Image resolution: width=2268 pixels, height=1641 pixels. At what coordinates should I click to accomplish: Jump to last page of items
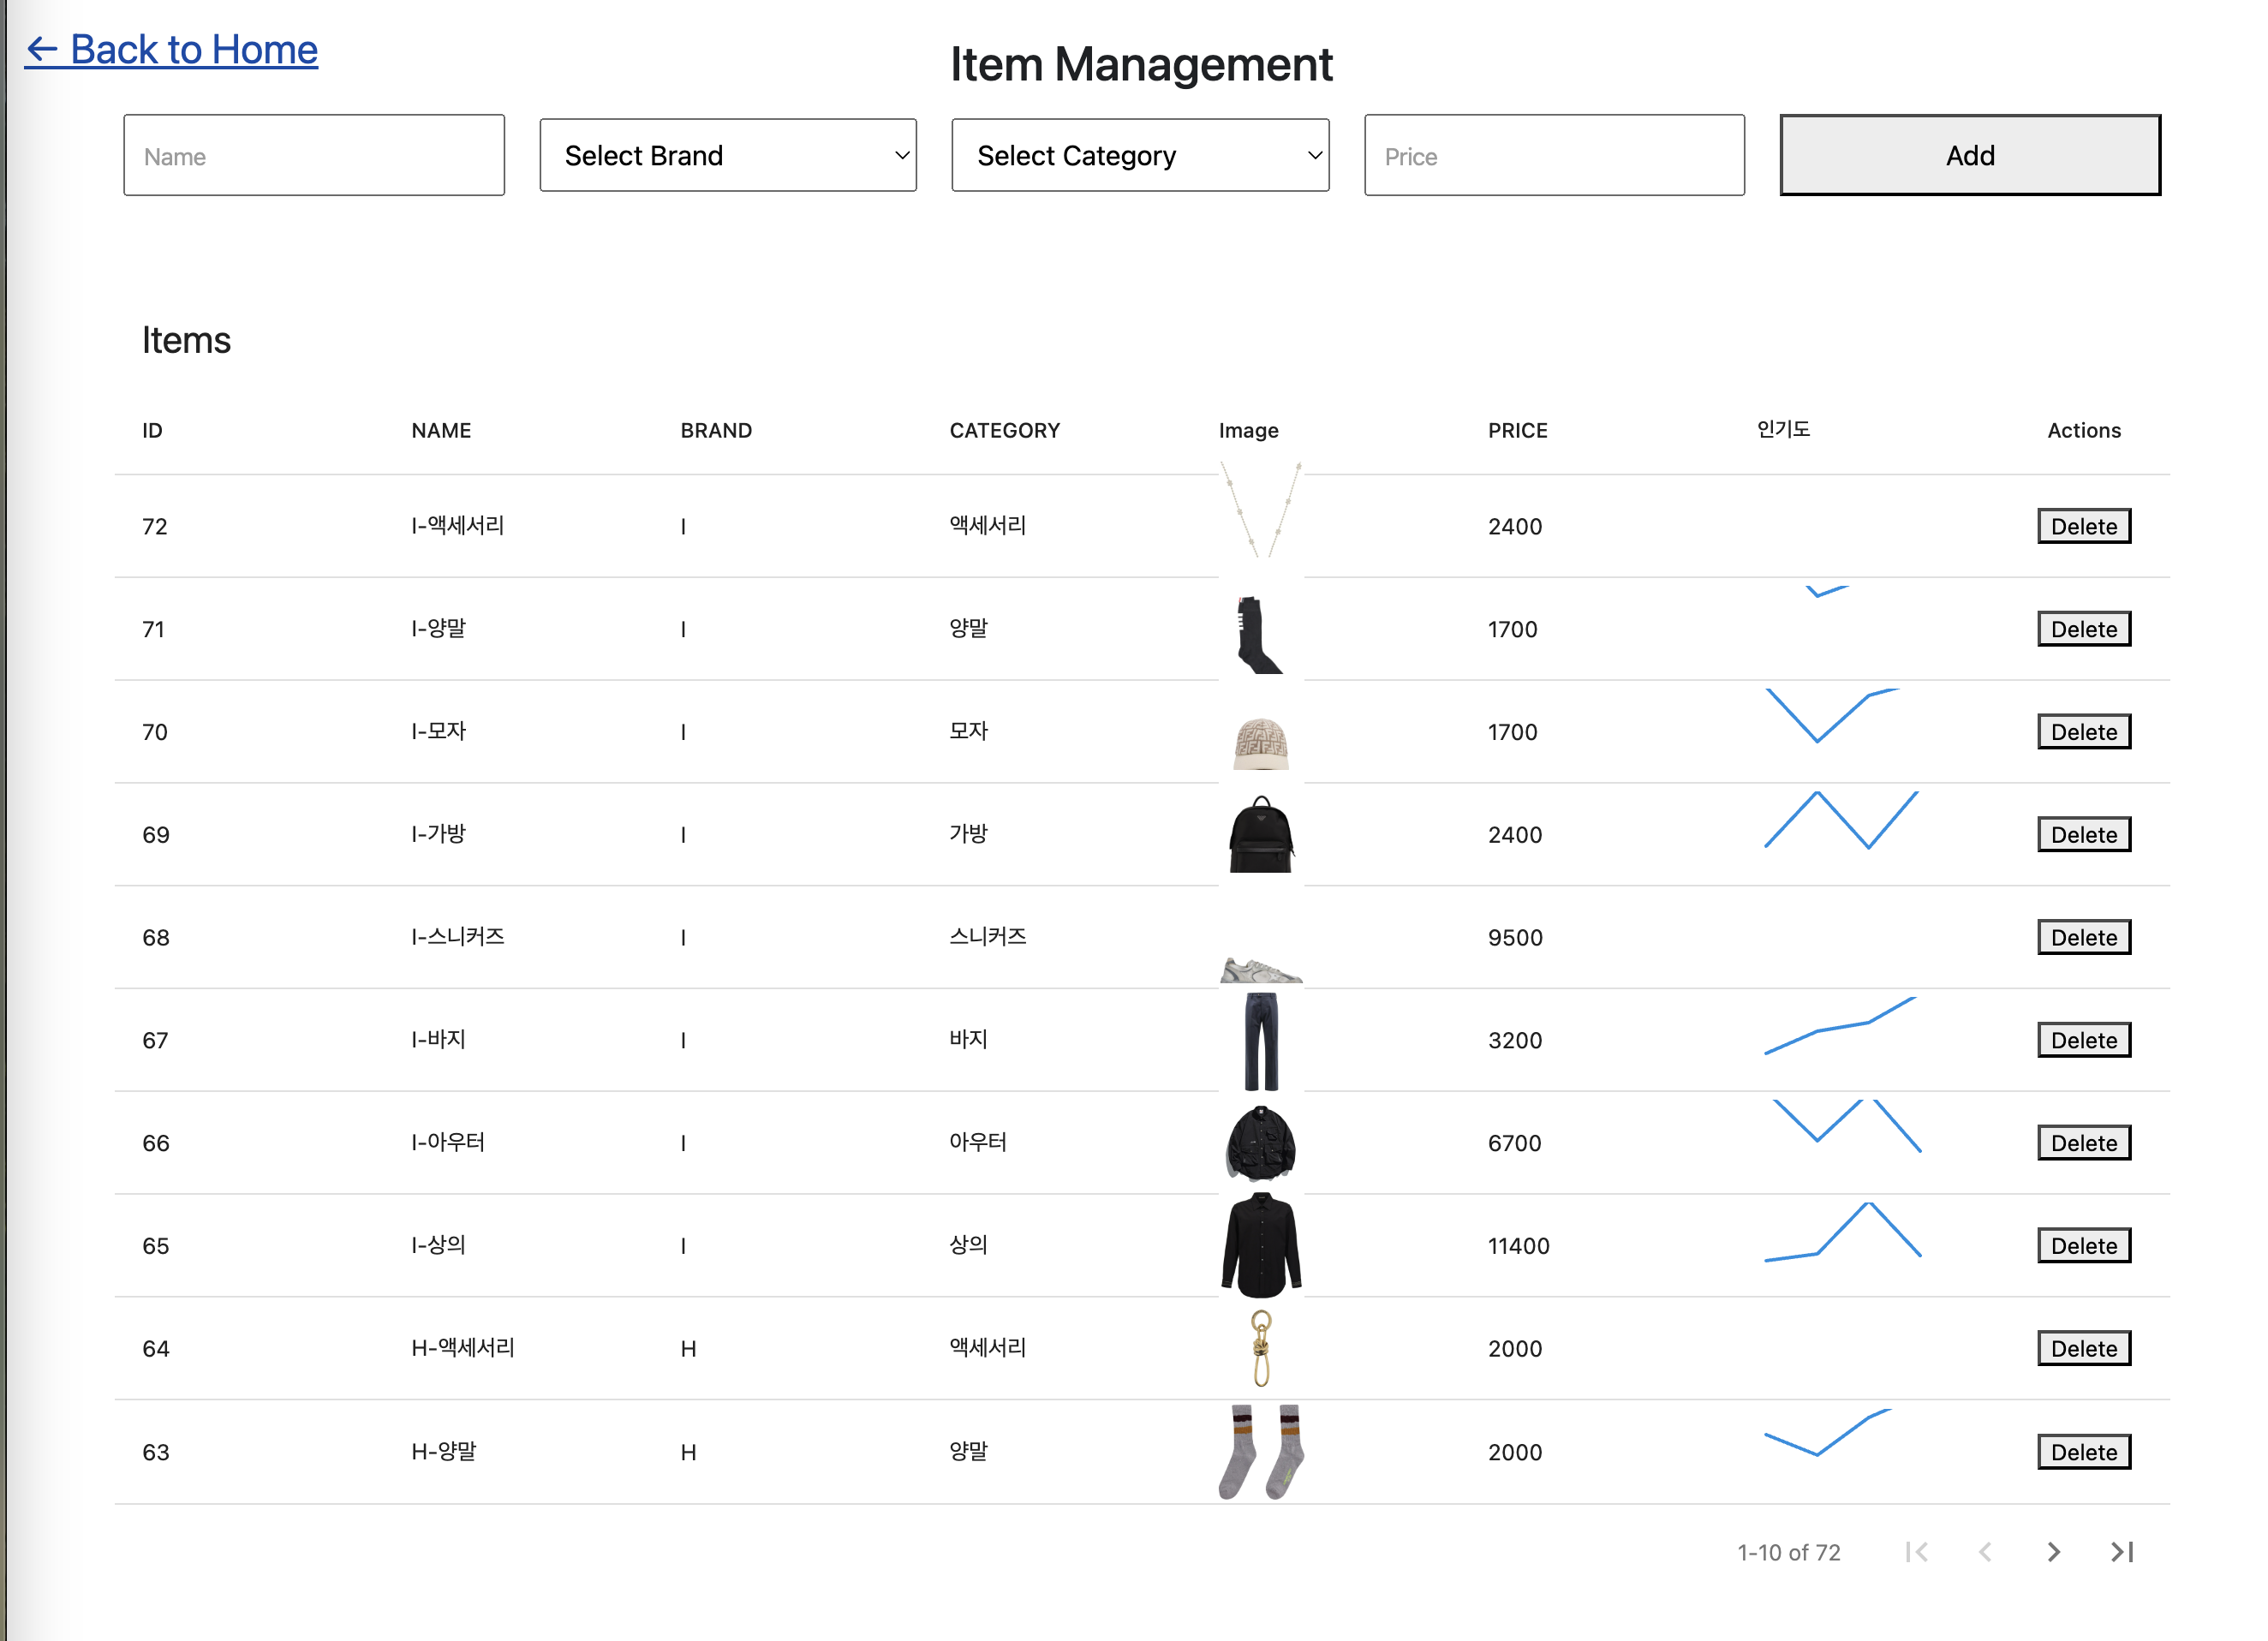(2121, 1552)
